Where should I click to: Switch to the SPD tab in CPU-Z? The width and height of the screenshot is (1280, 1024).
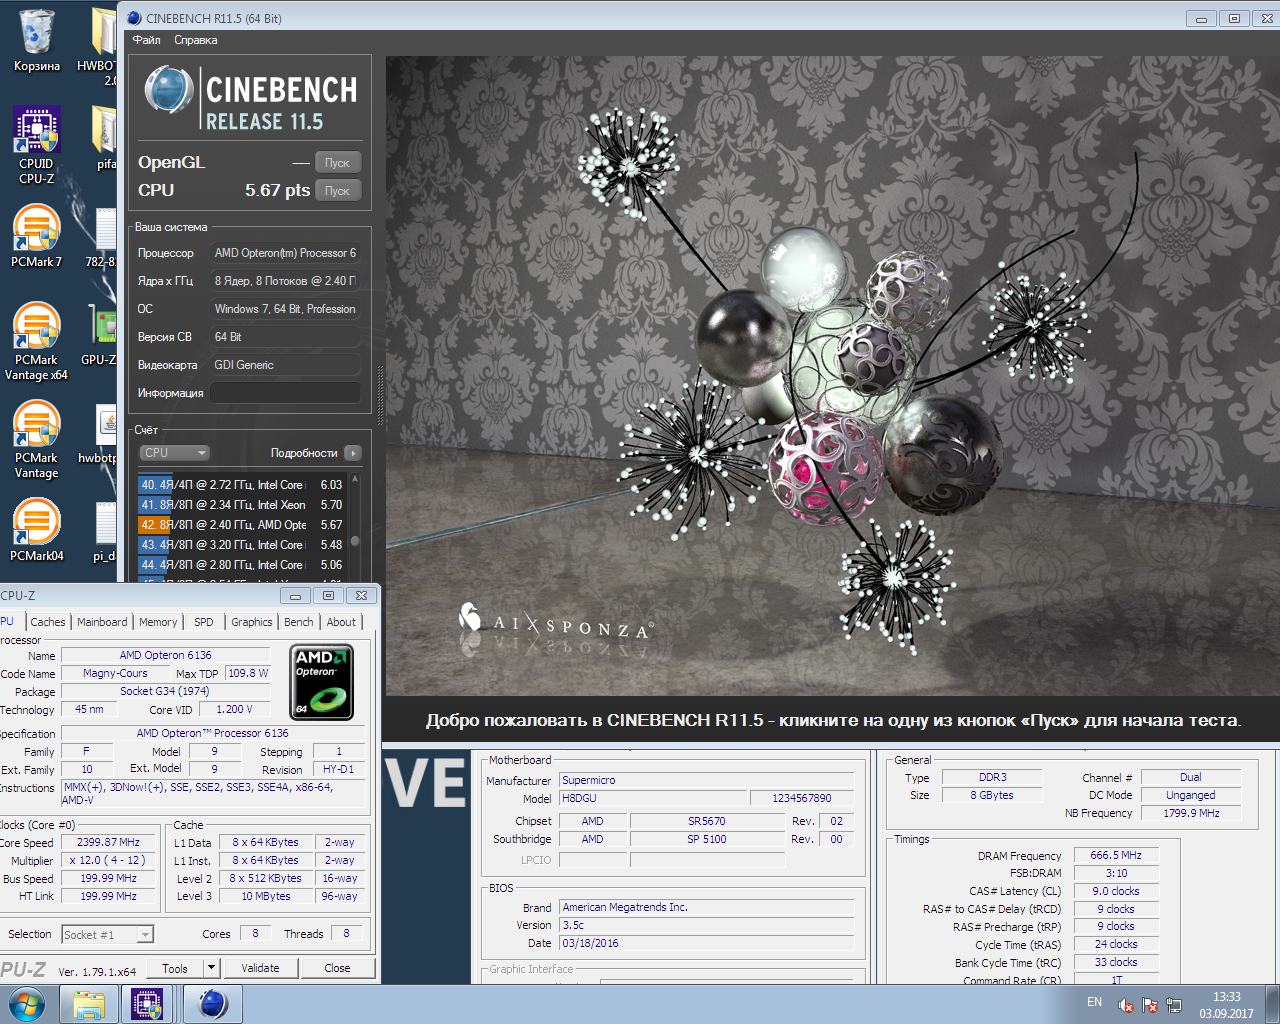(204, 622)
